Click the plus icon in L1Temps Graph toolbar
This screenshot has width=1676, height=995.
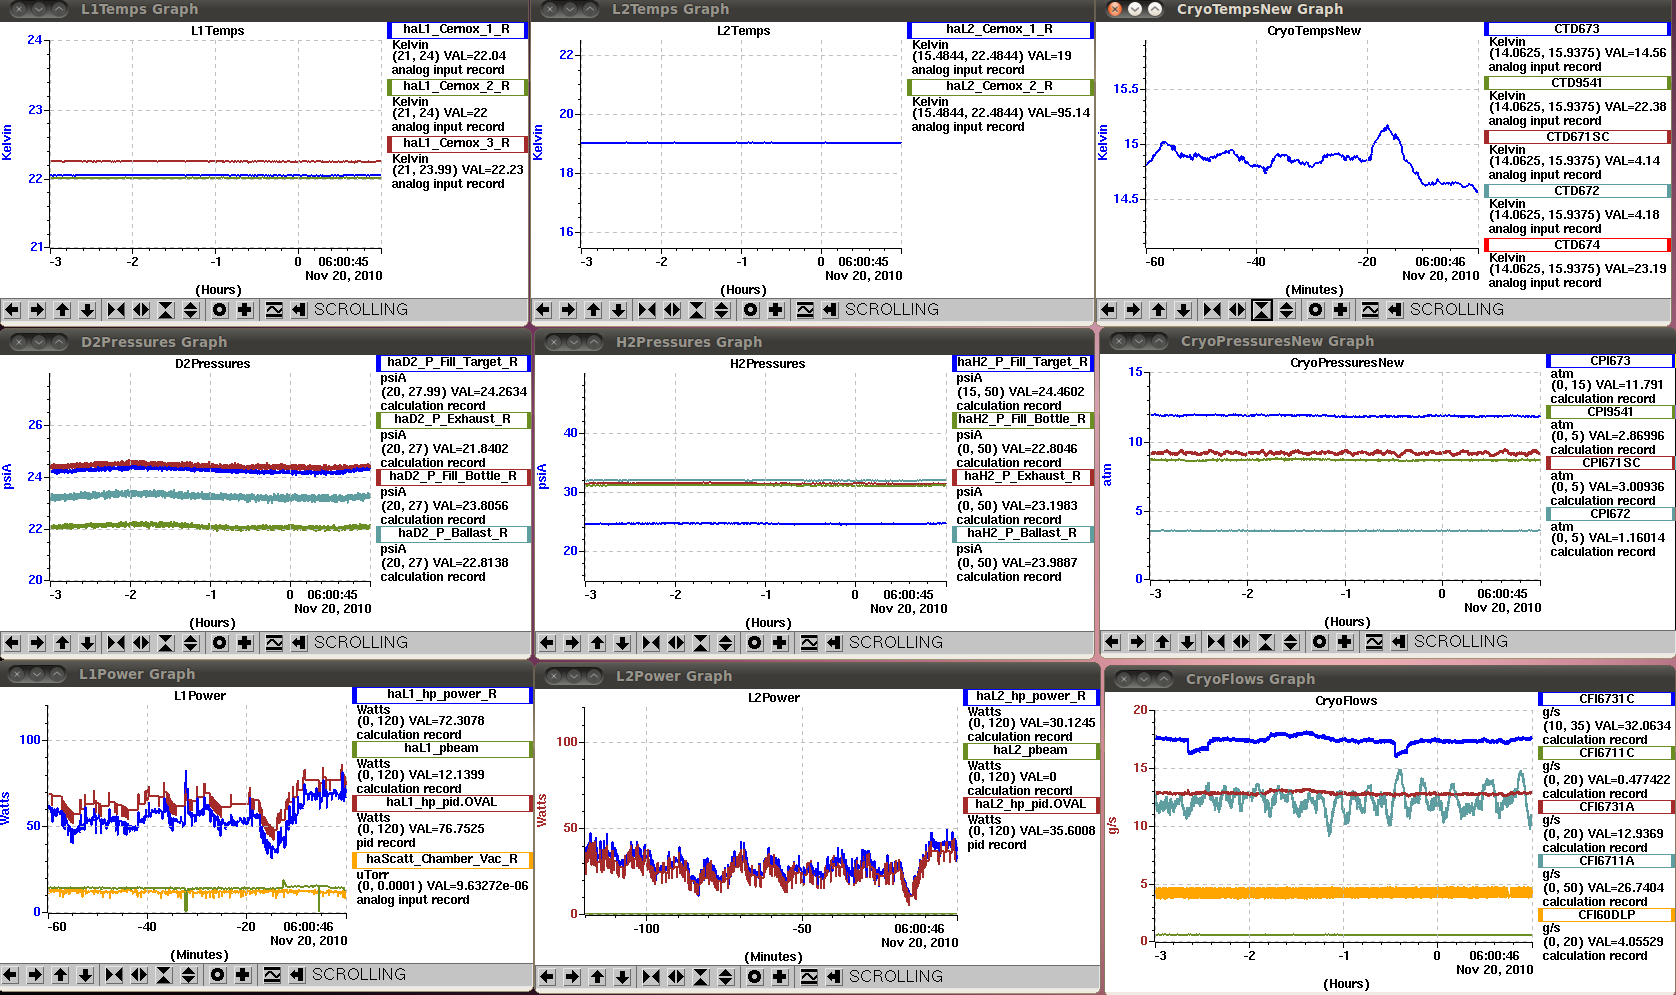pyautogui.click(x=245, y=310)
